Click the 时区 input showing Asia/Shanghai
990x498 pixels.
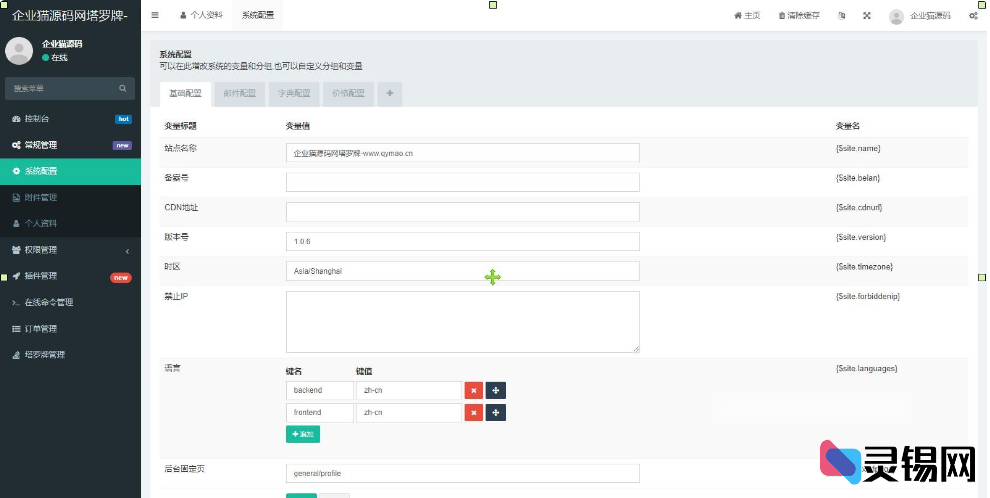[x=463, y=271]
